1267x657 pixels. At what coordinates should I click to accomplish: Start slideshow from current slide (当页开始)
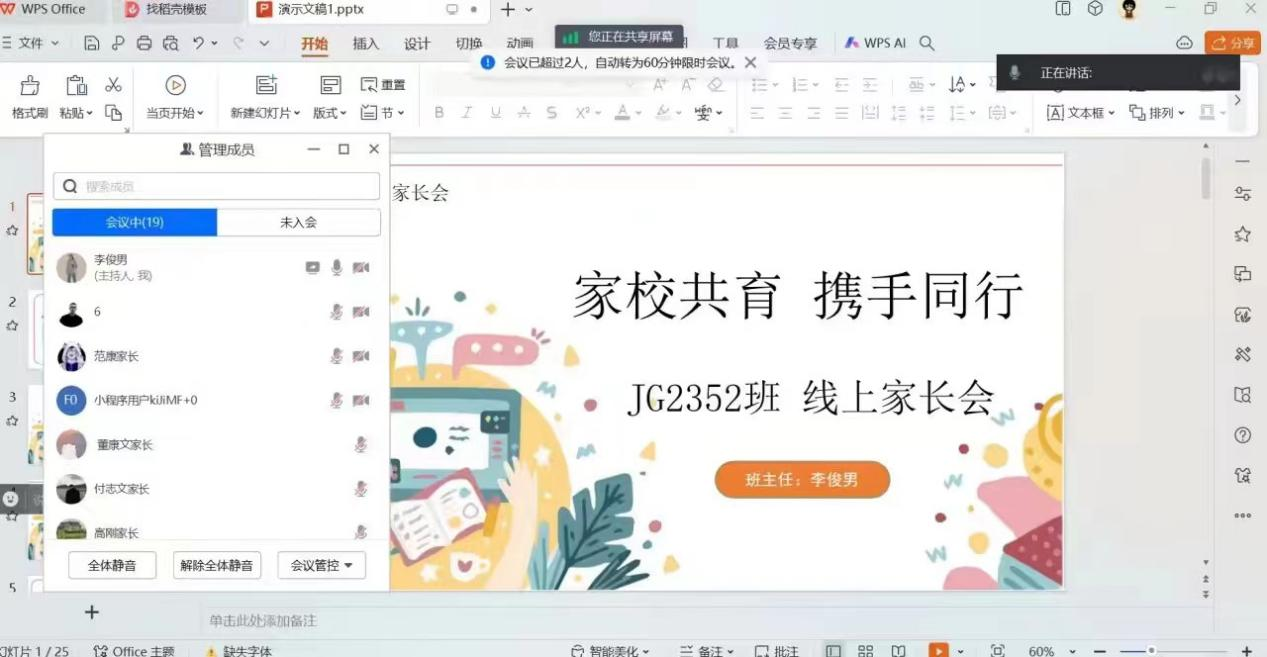pyautogui.click(x=175, y=86)
